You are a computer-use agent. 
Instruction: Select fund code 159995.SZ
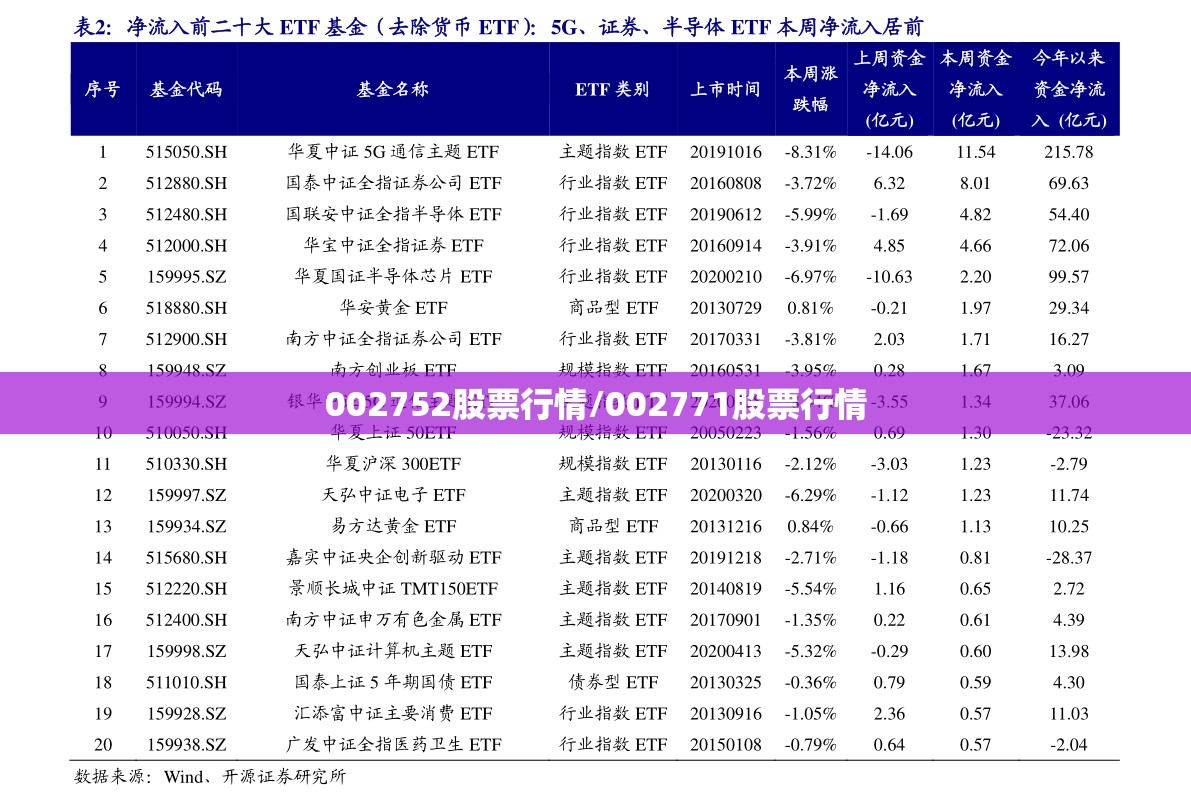pos(186,277)
